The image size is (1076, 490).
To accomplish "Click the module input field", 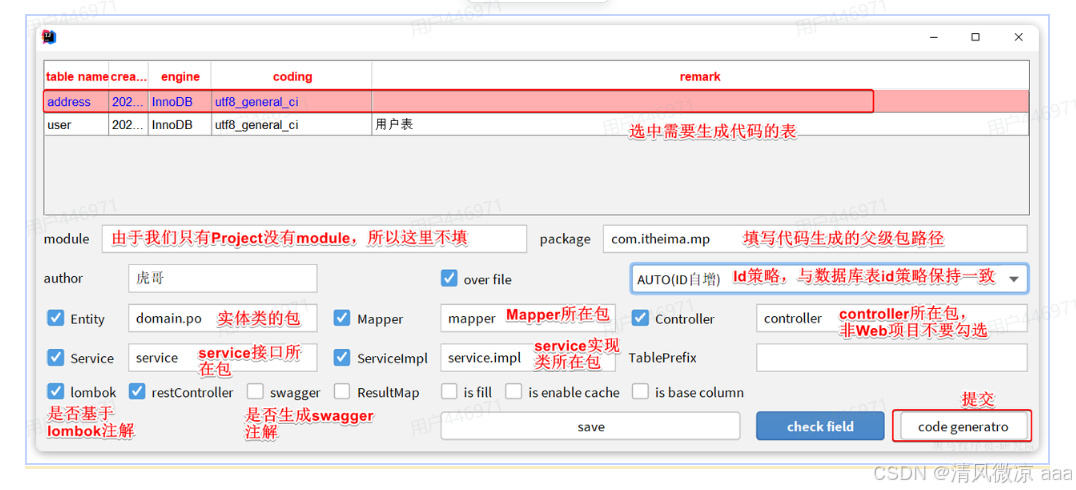I will click(x=314, y=238).
